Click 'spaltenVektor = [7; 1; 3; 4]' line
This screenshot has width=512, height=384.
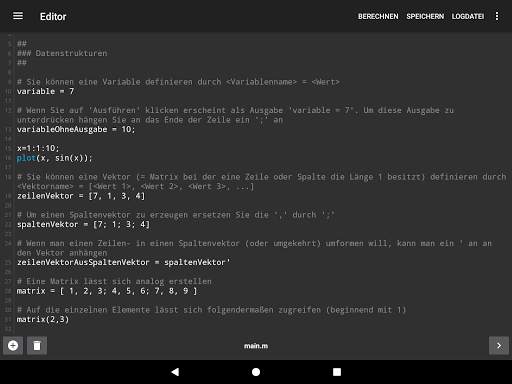point(83,224)
